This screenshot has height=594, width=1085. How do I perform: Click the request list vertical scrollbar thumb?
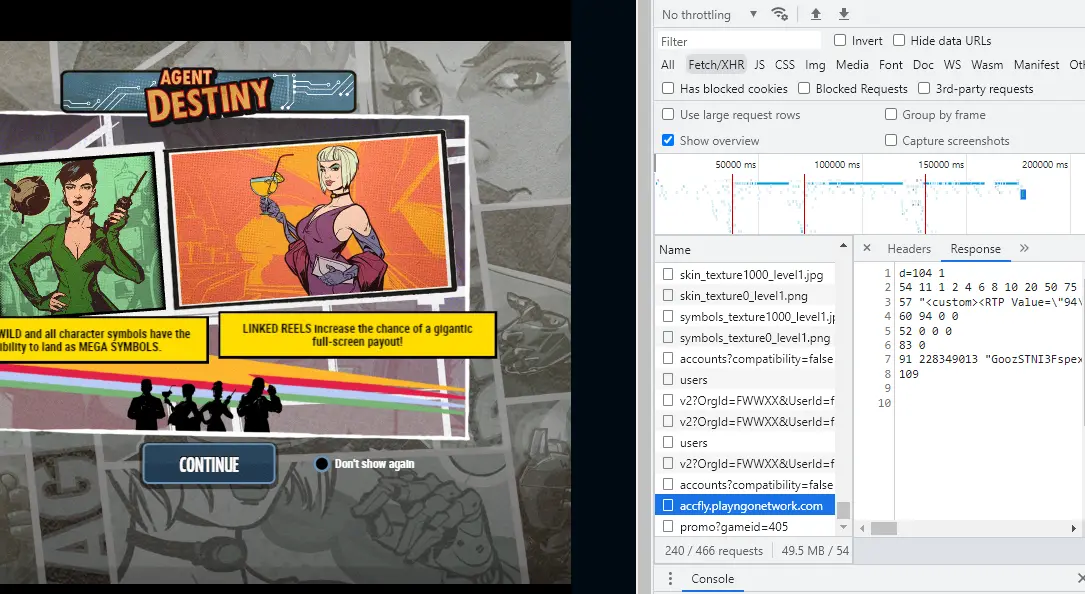pyautogui.click(x=843, y=510)
